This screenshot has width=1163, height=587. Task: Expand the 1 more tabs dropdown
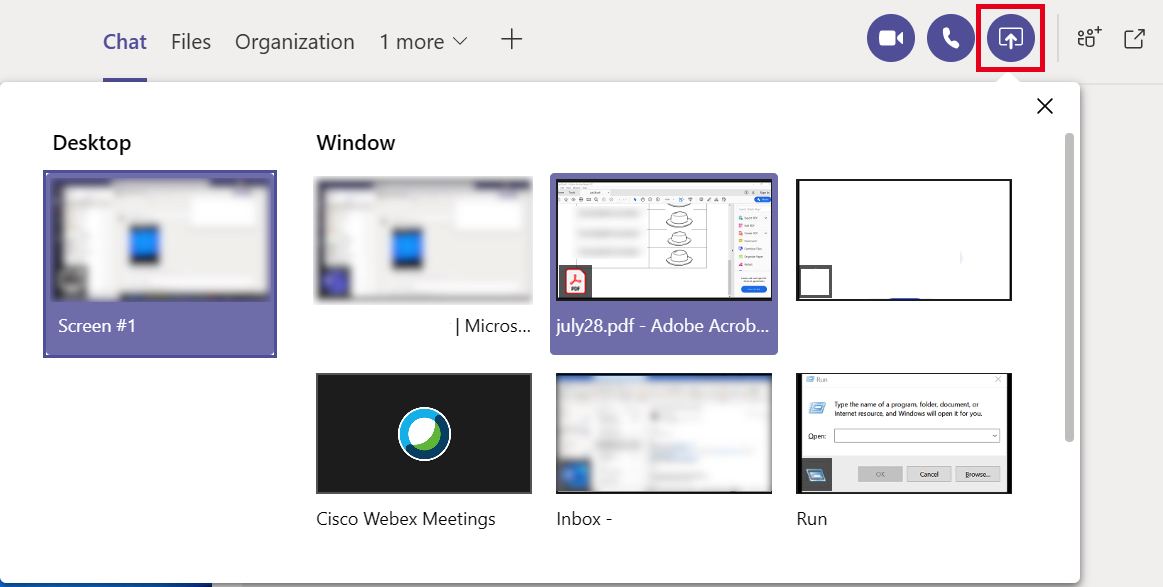coord(423,41)
